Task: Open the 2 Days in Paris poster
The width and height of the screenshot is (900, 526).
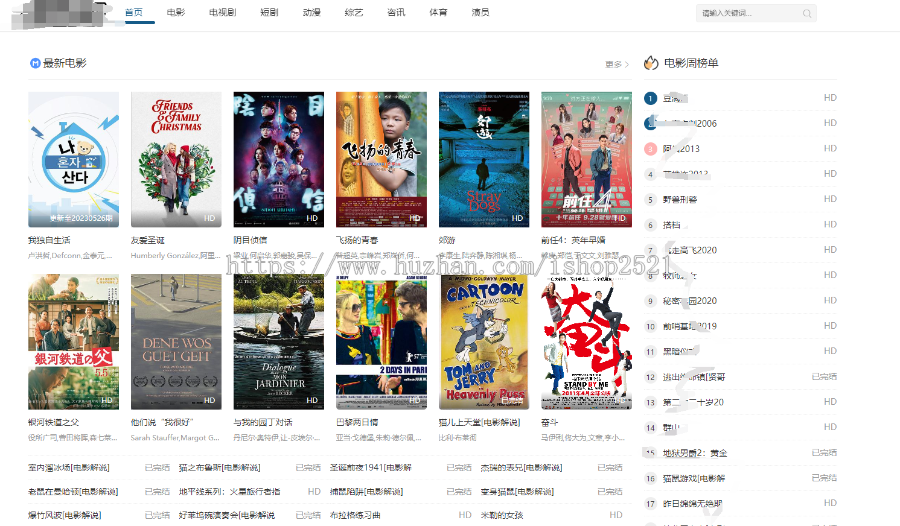Action: [x=382, y=342]
